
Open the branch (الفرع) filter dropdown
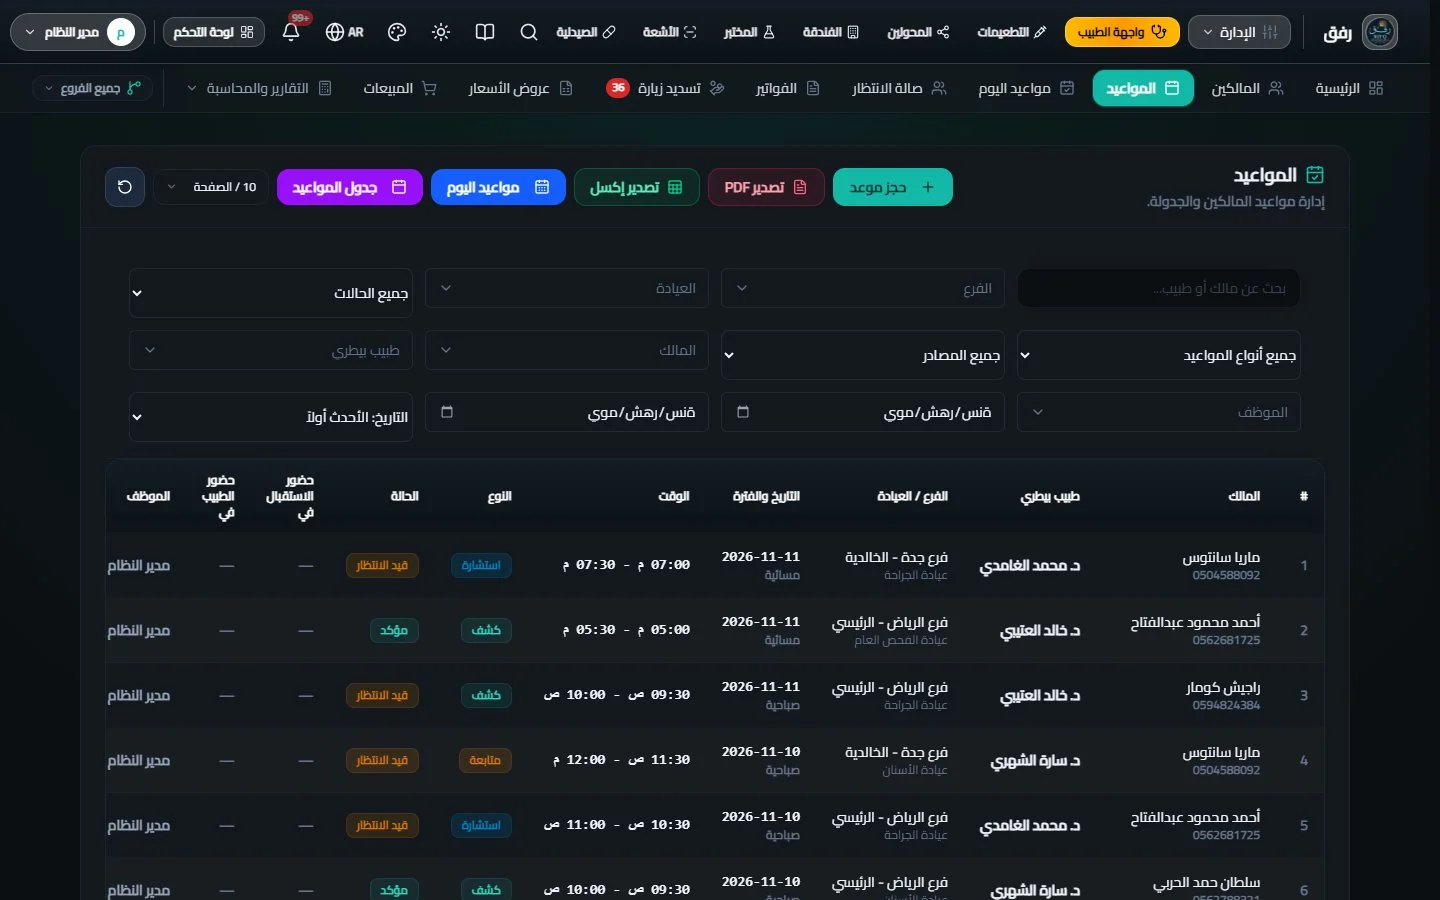coord(863,288)
